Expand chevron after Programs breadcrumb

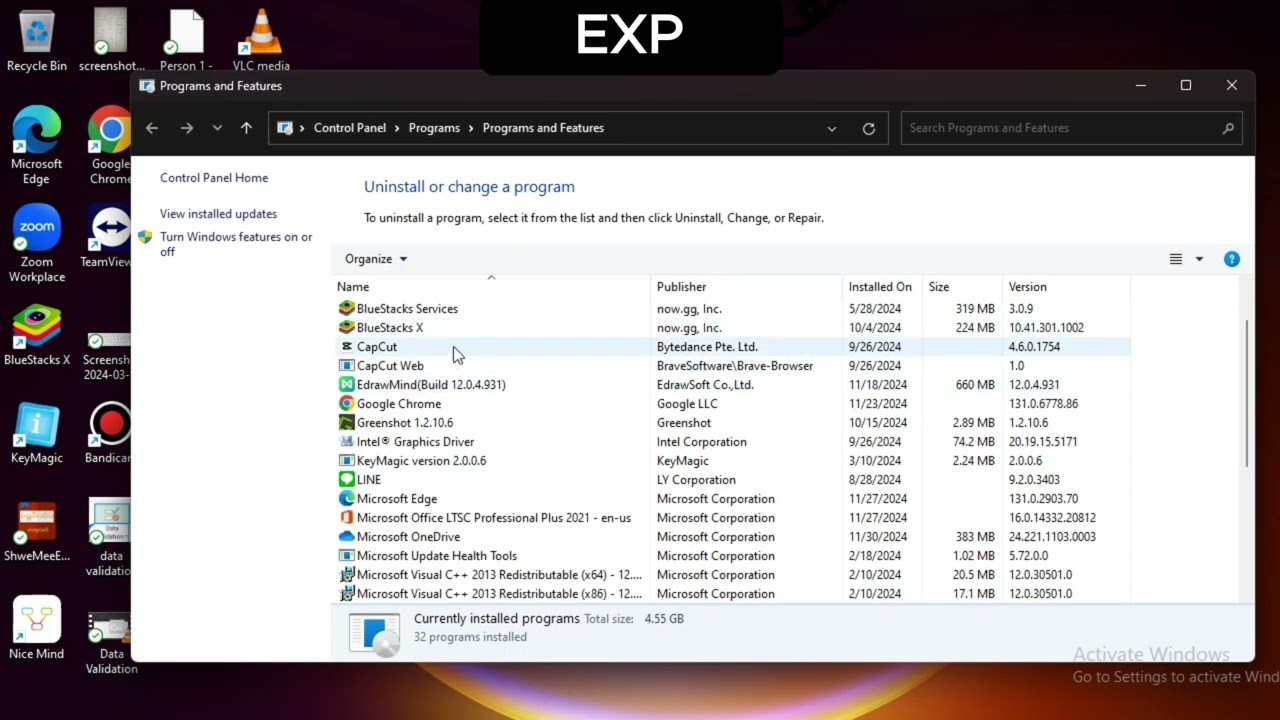(471, 128)
